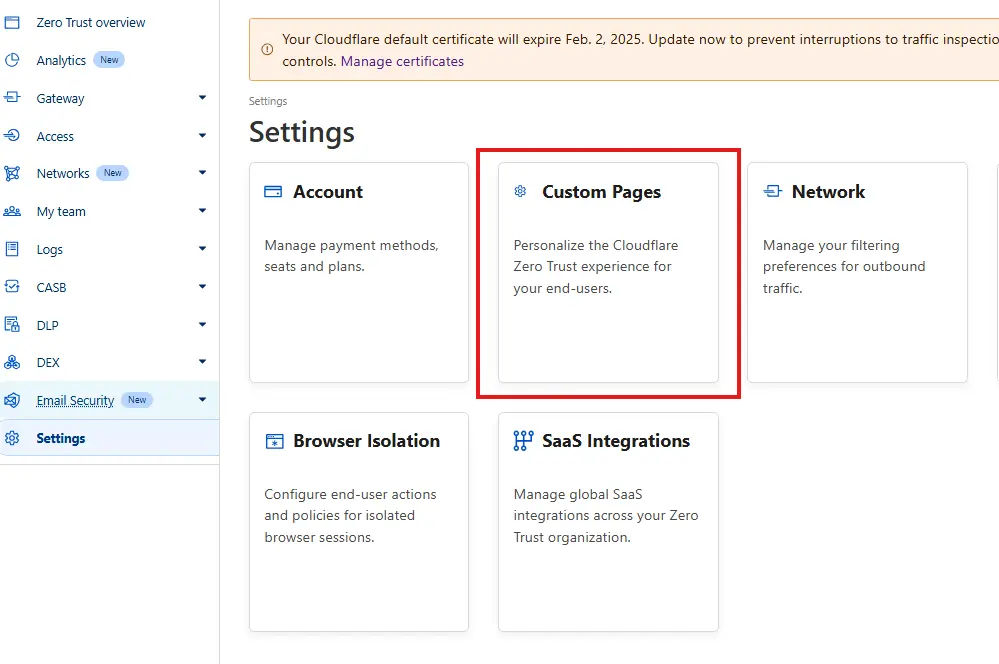Click the certificate expiry warning message
This screenshot has width=999, height=664.
click(x=640, y=50)
